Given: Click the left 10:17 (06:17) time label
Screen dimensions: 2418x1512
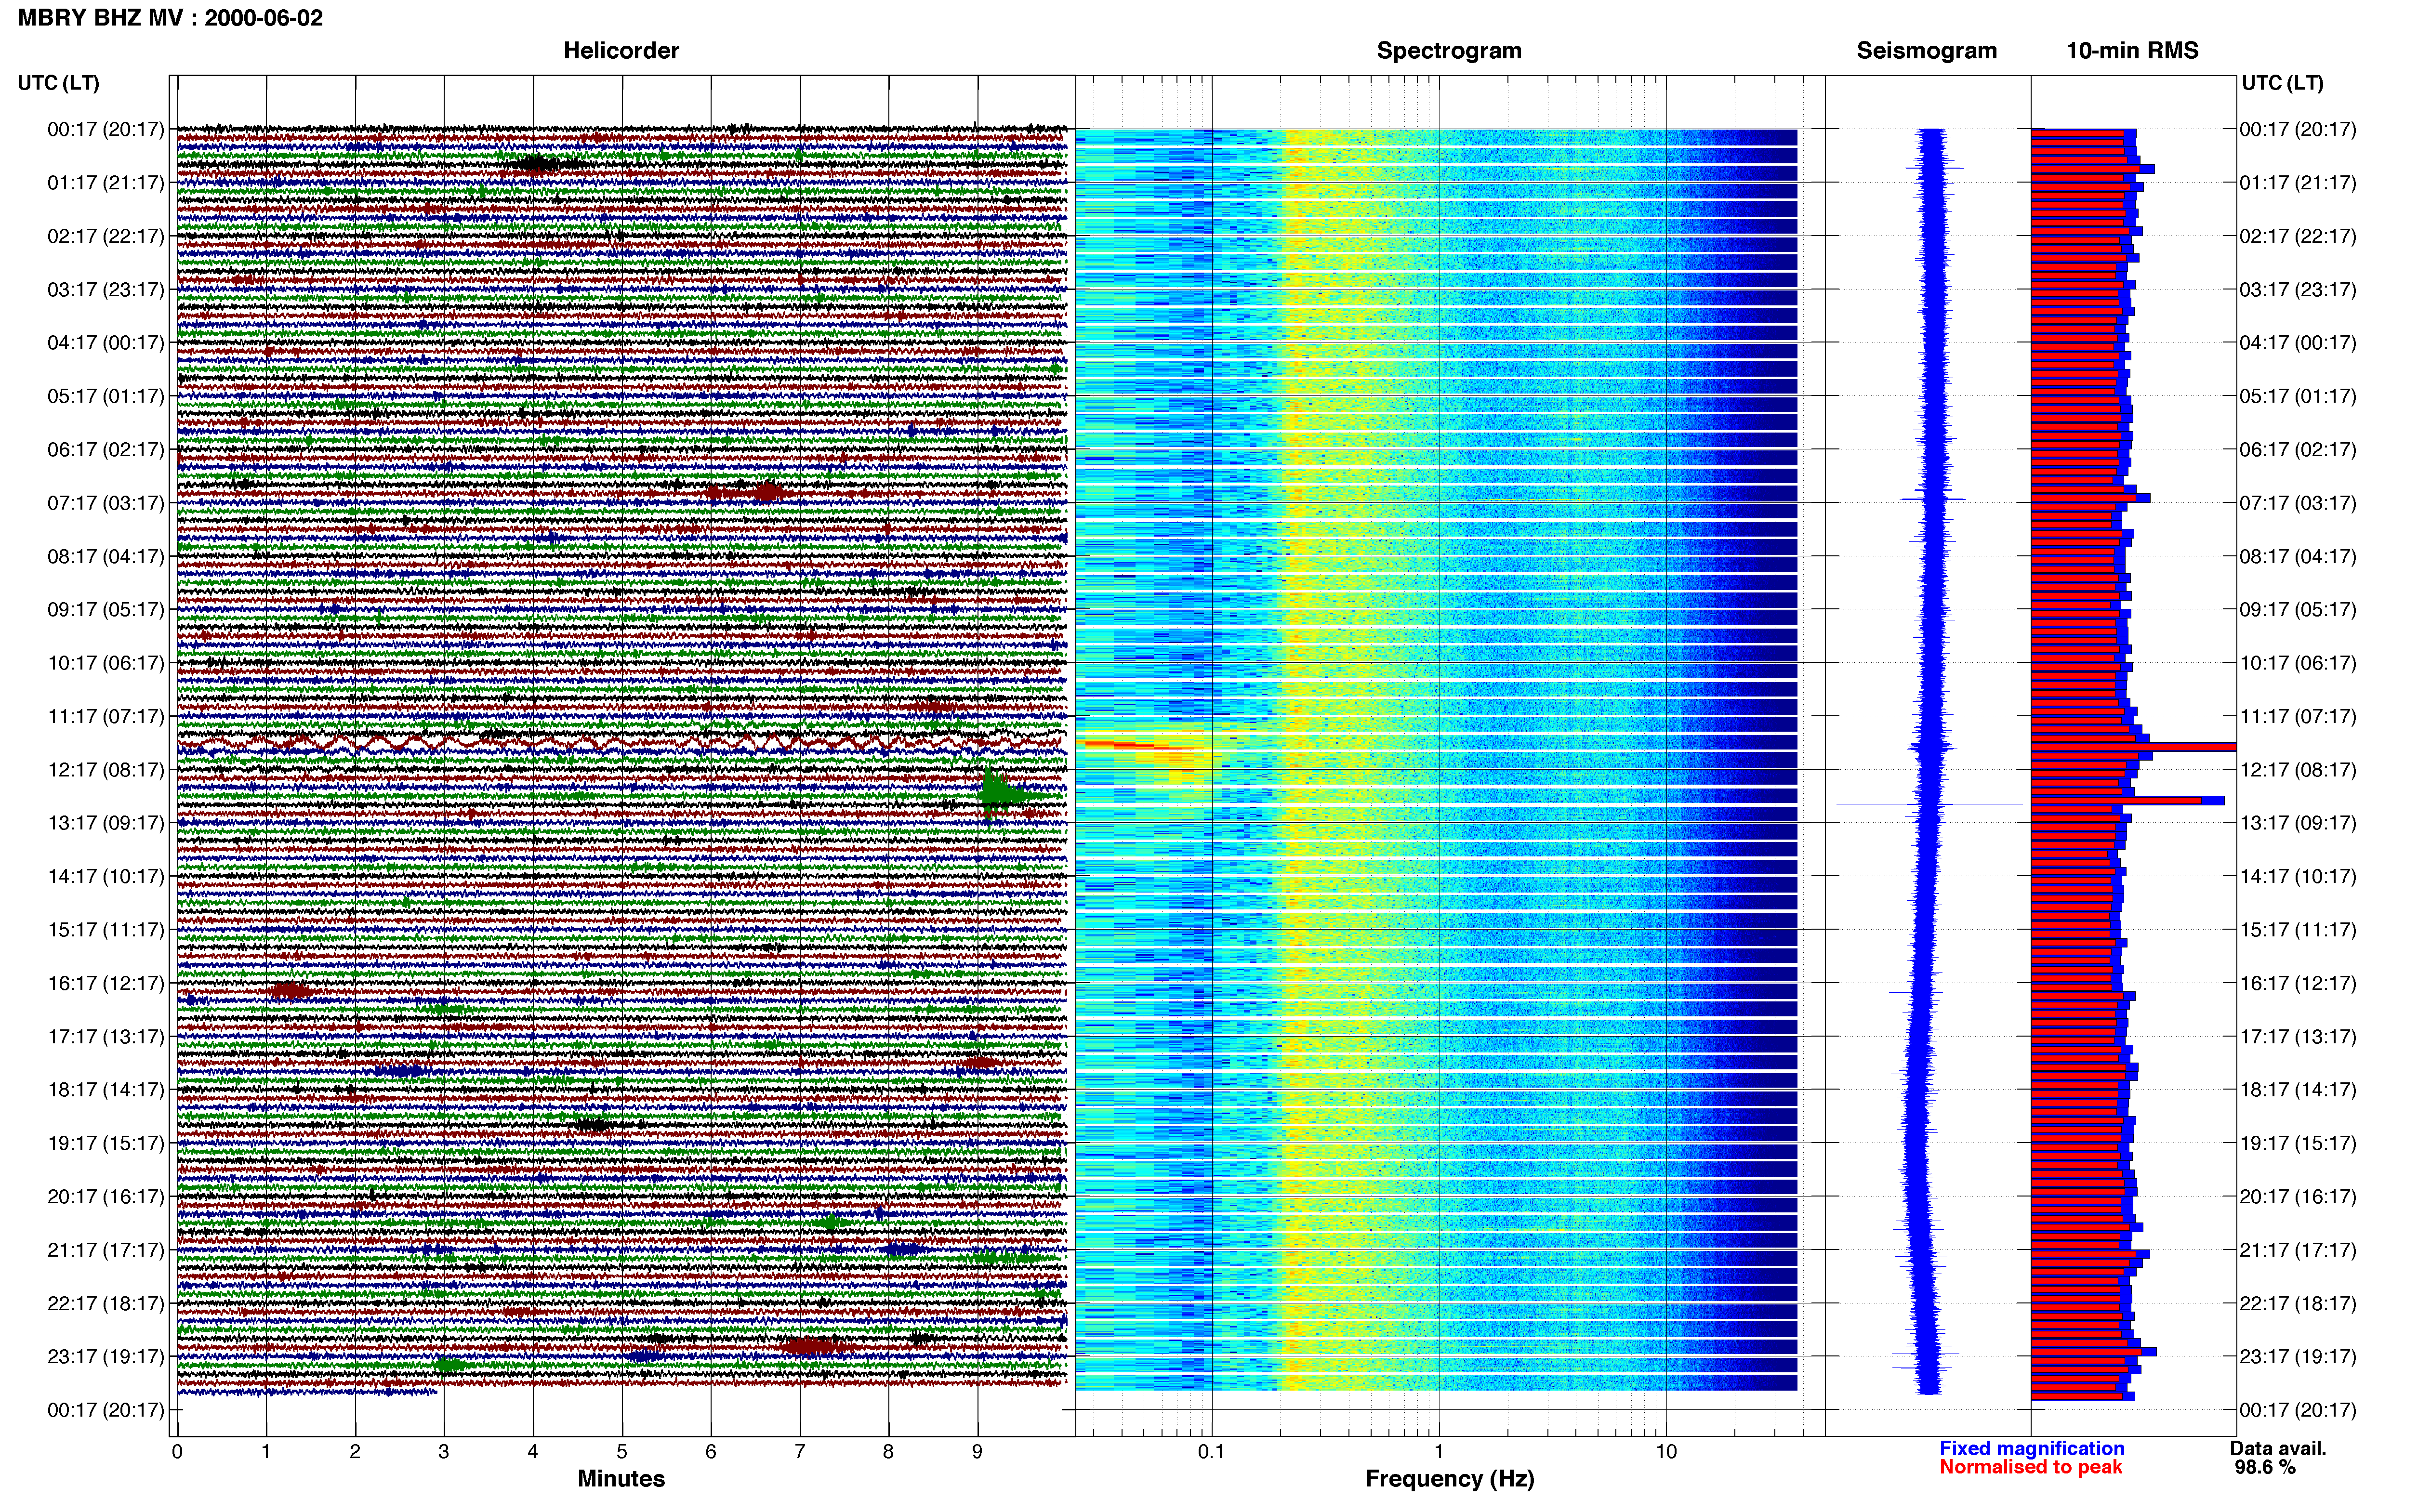Looking at the screenshot, I should 106,663.
